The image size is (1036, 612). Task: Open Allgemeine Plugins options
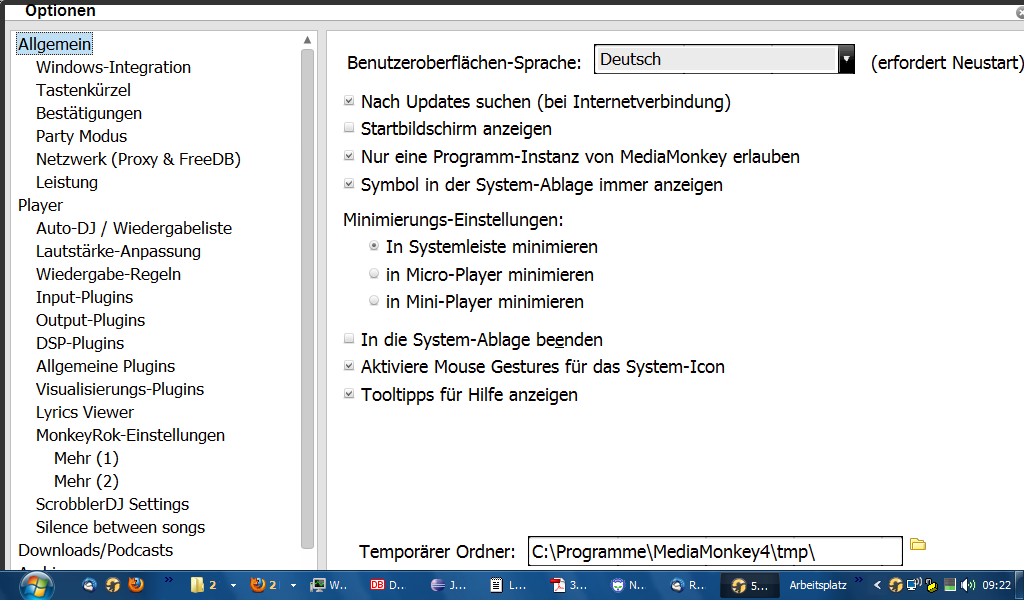pyautogui.click(x=106, y=367)
